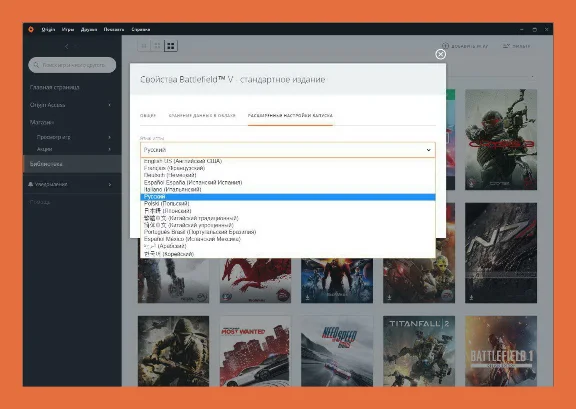Choose Traditional Chinese (Китайский традиционный) option
Viewport: 576px width, 409px height.
coord(288,218)
